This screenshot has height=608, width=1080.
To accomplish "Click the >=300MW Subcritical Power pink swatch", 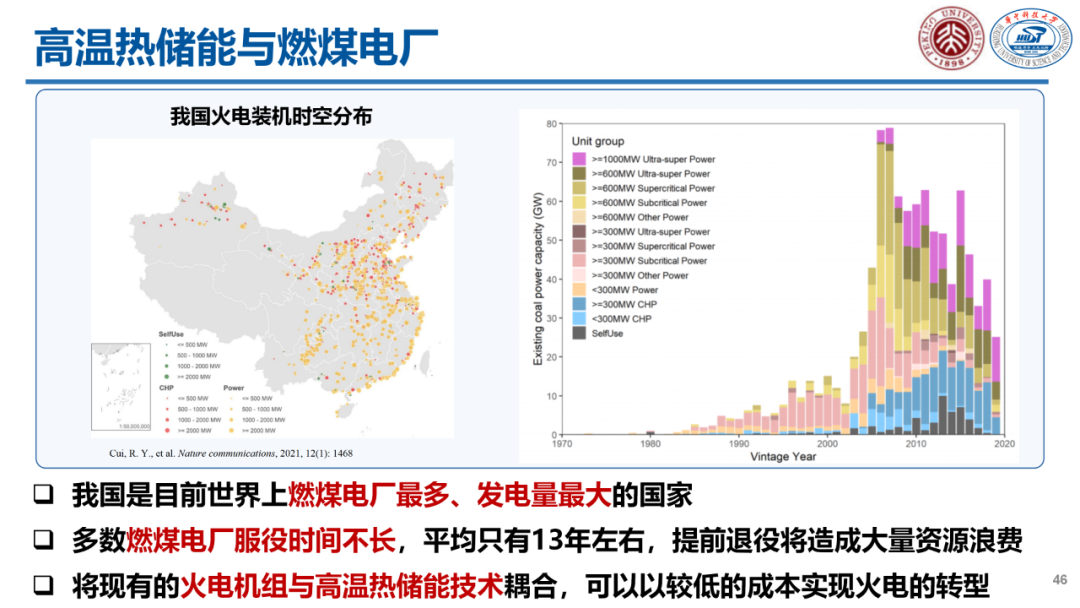I will [x=580, y=261].
